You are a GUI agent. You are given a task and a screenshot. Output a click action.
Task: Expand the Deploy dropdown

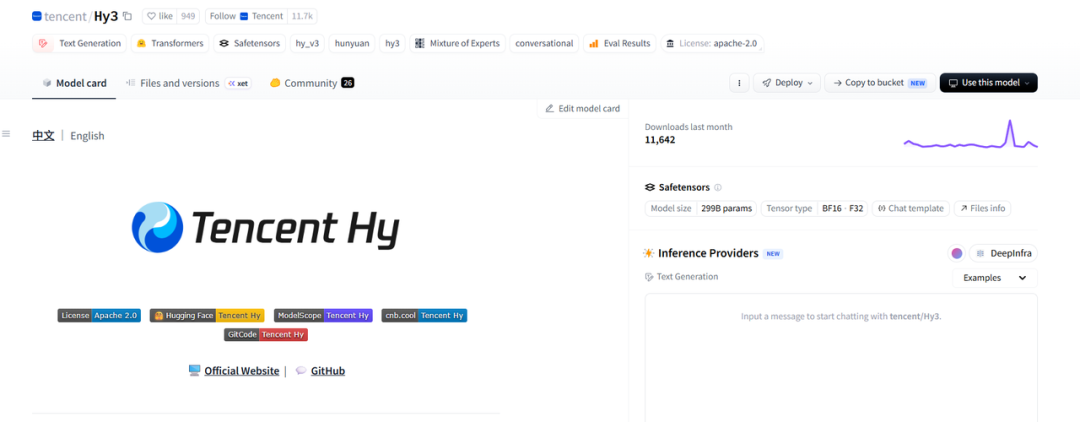[x=787, y=83]
